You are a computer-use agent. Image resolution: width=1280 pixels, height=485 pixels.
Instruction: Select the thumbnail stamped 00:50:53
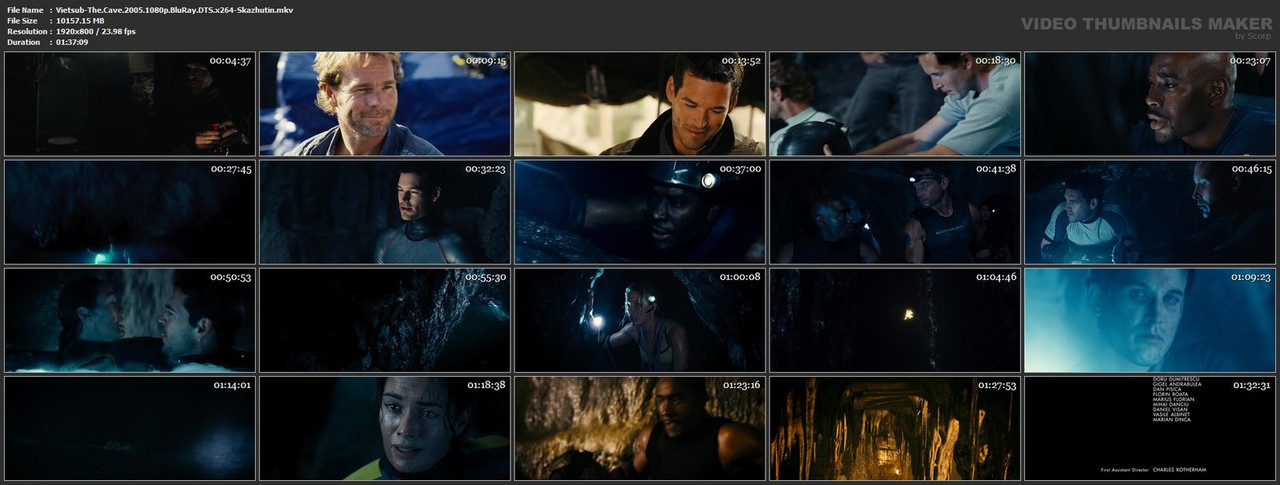(130, 320)
